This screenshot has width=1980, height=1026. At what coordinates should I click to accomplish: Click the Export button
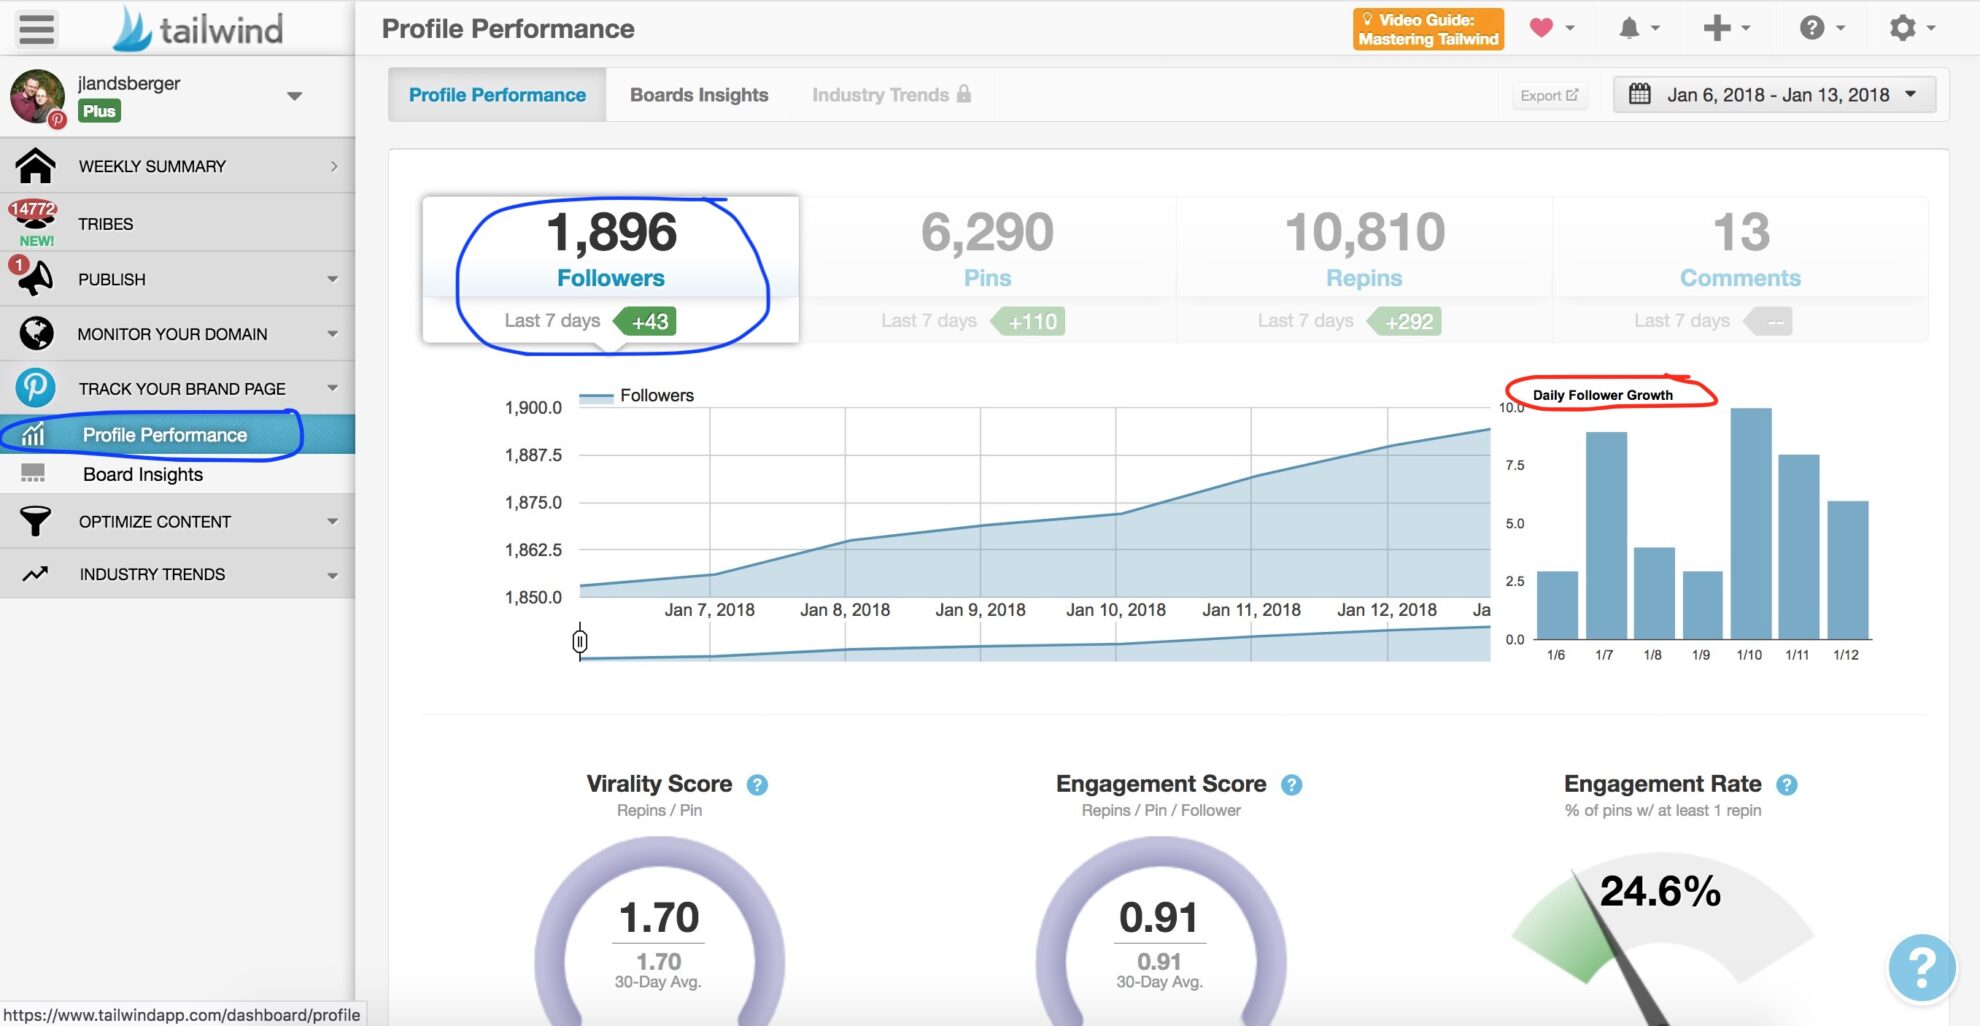point(1548,95)
